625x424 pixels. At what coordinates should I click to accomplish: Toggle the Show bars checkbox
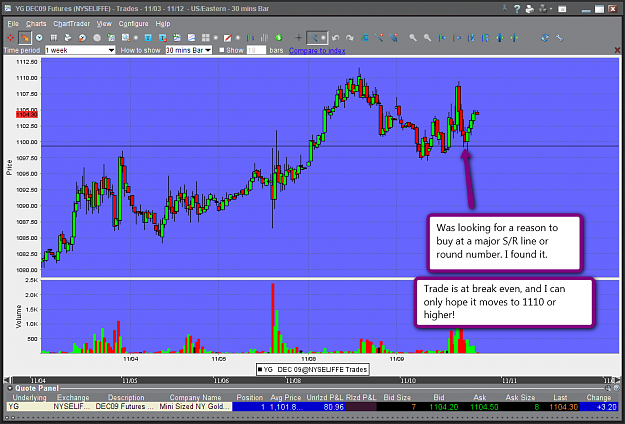click(x=222, y=50)
